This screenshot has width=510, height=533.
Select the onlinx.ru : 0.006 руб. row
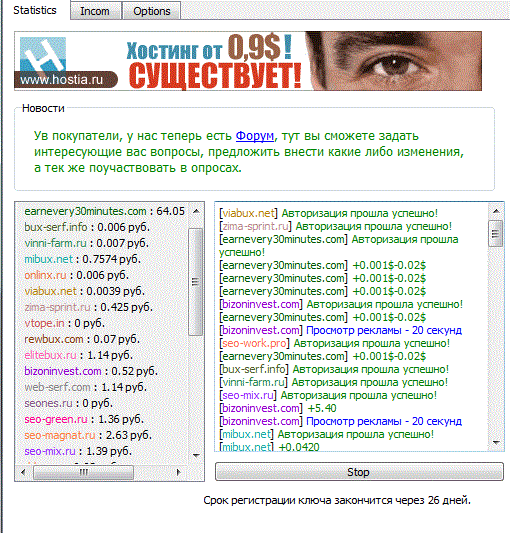76,275
